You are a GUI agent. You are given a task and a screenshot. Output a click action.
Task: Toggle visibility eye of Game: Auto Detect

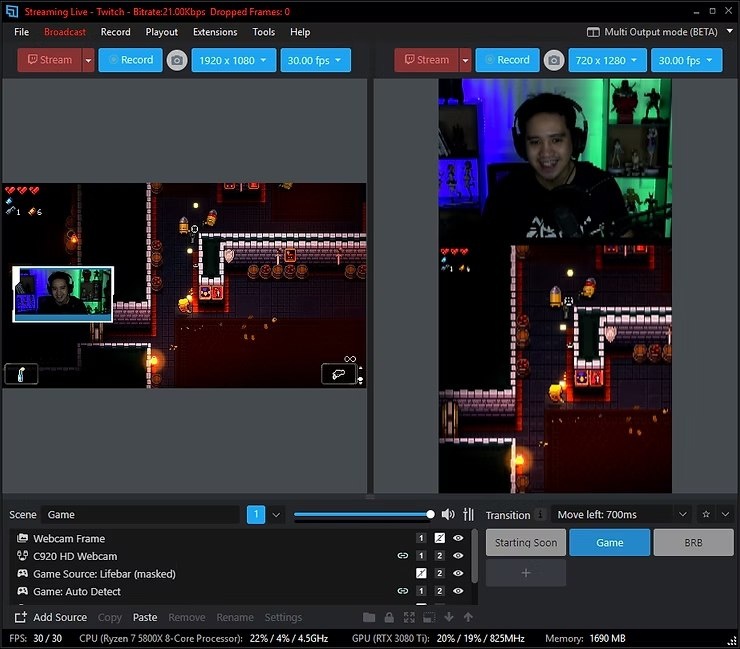tap(458, 591)
